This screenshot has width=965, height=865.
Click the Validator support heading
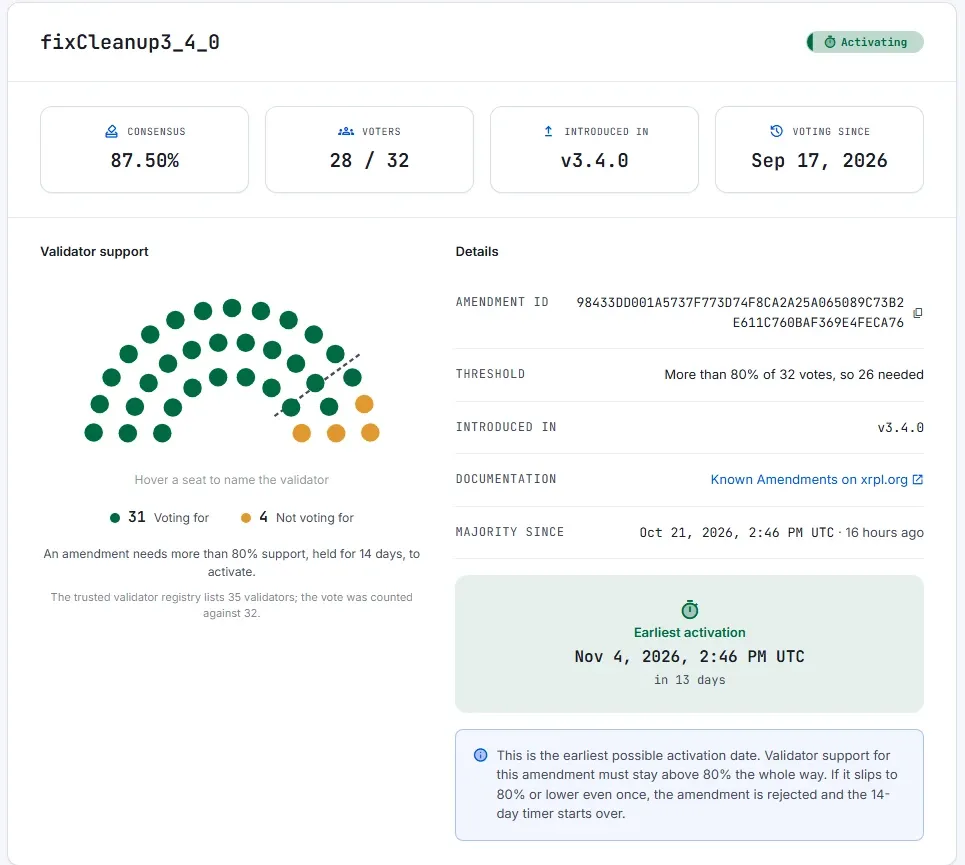94,252
